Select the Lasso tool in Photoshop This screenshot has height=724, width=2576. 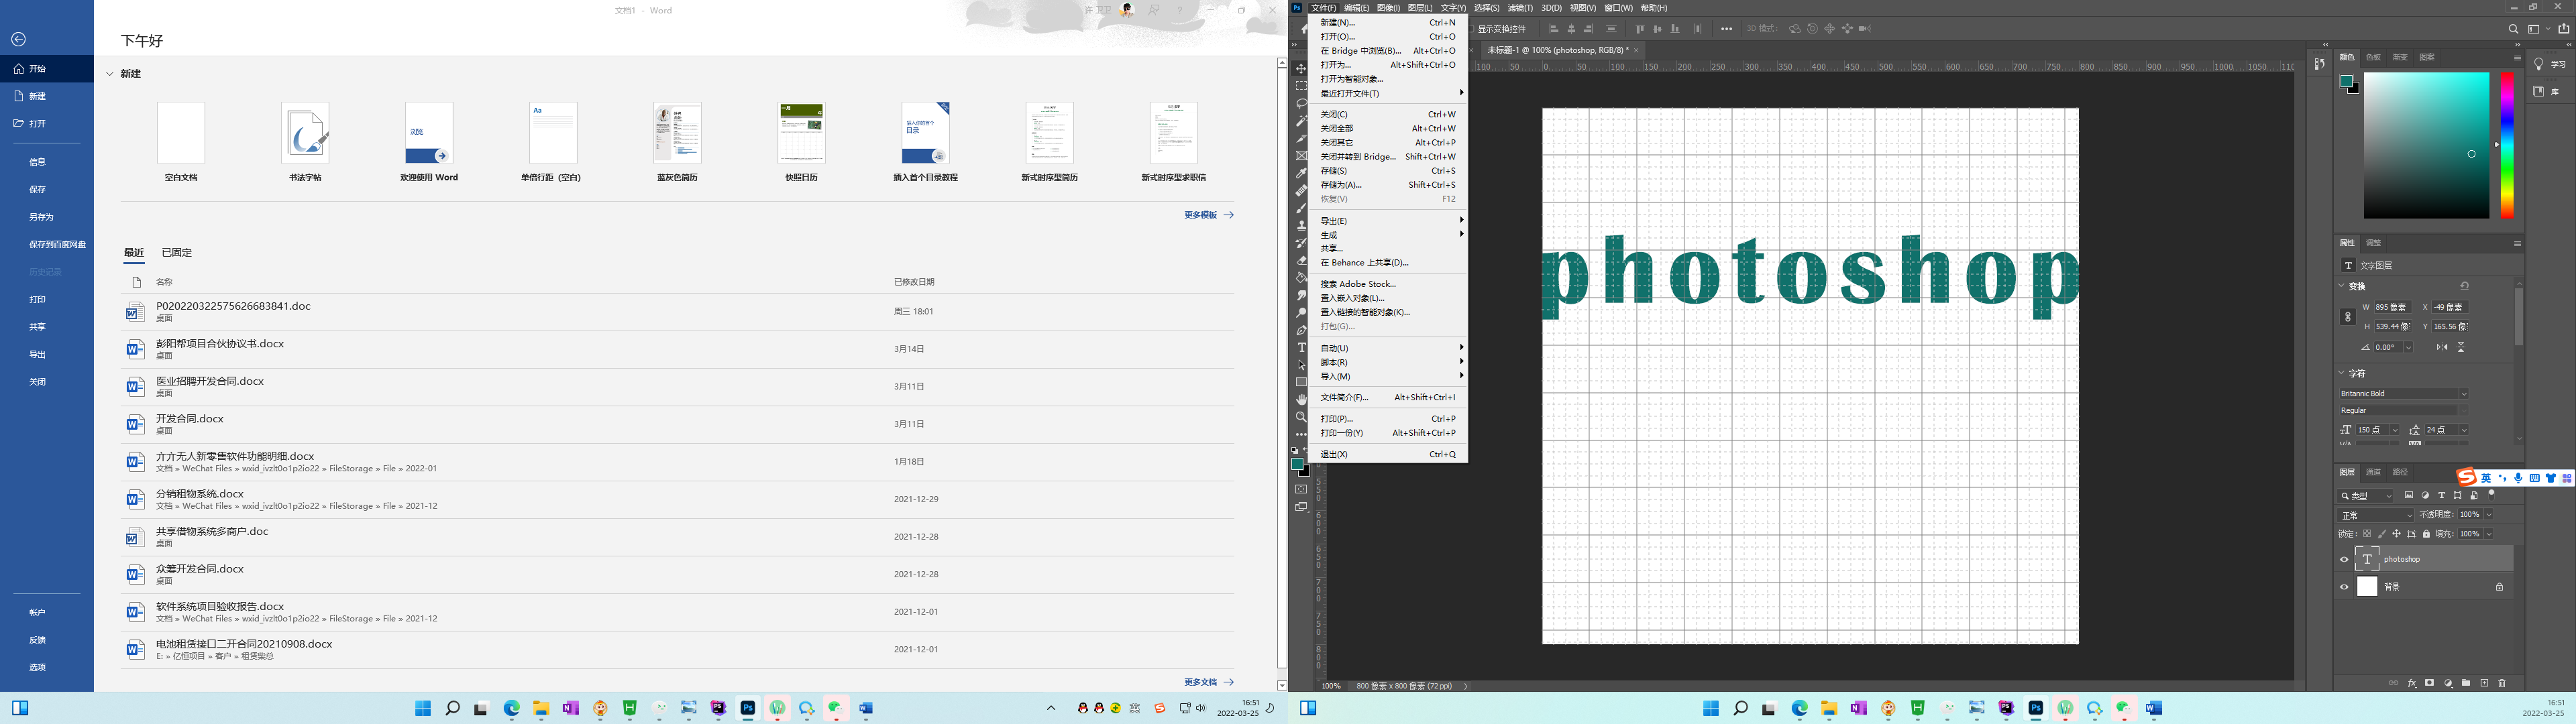pyautogui.click(x=1301, y=104)
